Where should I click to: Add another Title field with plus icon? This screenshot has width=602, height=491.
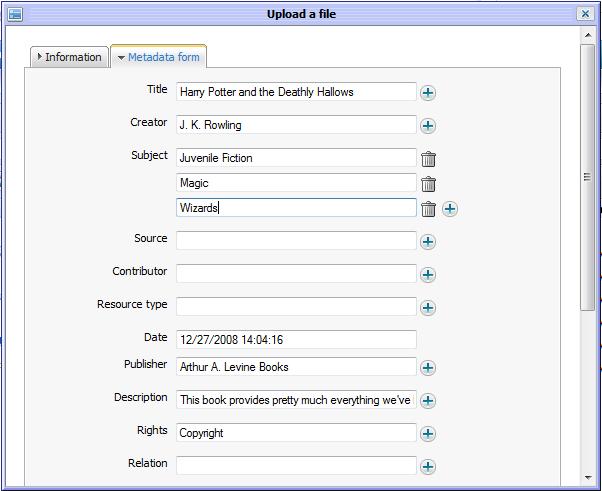(x=428, y=93)
